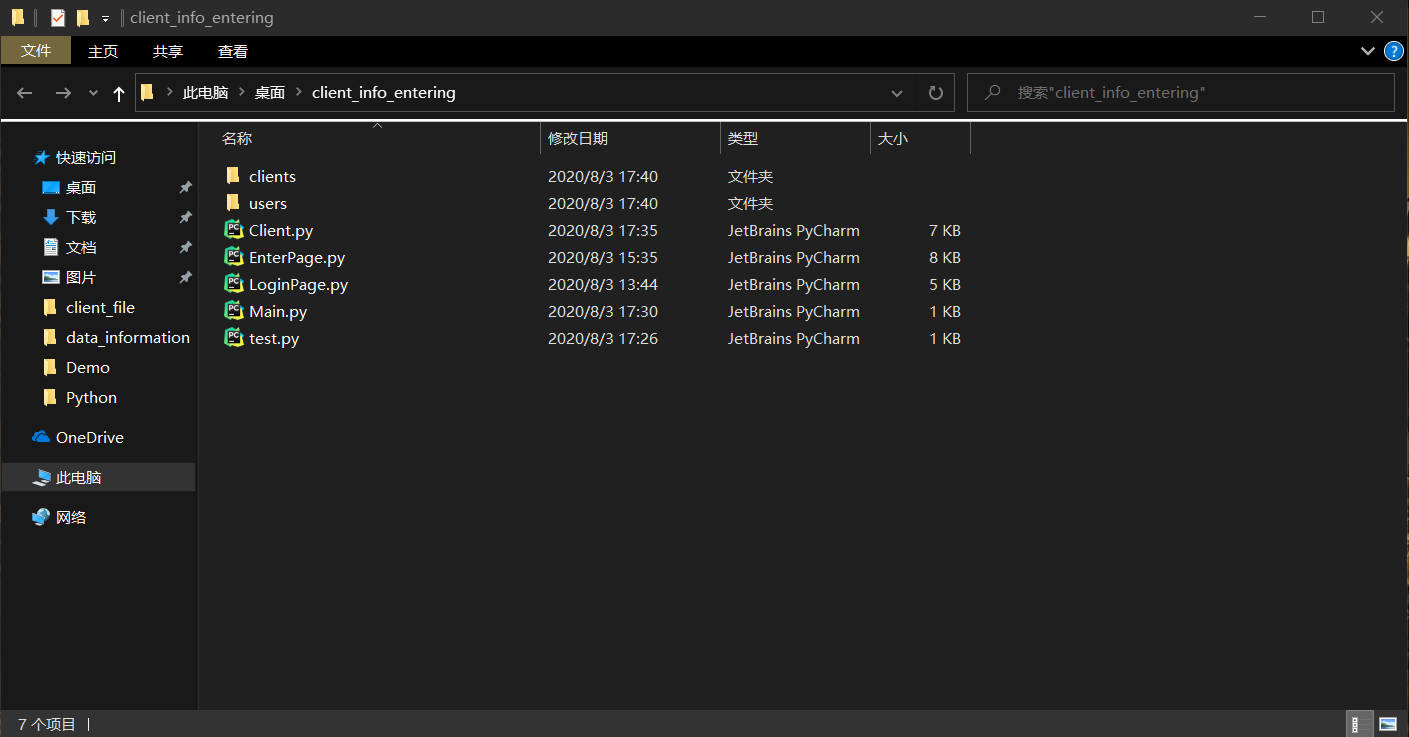Switch to the 查看 ribbon tab
Viewport: 1409px width, 737px height.
click(233, 51)
